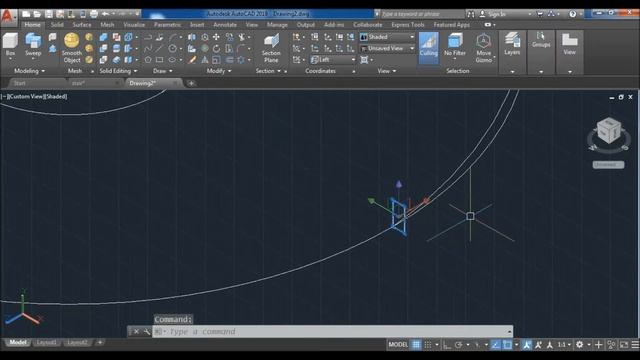640x360 pixels.
Task: Close the command line with X button
Action: click(x=136, y=332)
